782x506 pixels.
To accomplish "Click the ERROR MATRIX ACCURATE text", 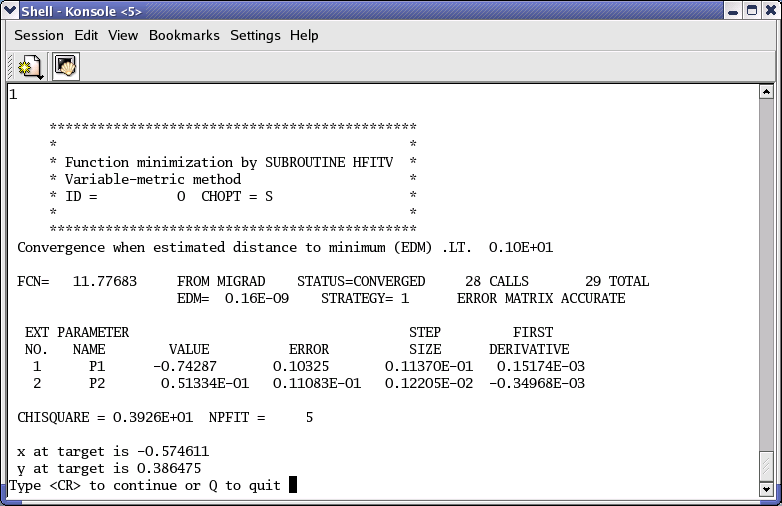I will [541, 299].
